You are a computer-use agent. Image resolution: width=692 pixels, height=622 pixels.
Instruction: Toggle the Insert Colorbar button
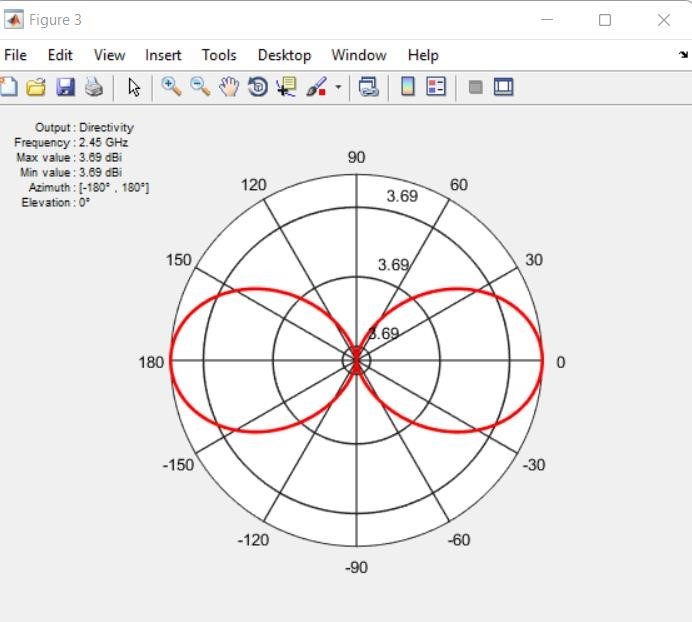pyautogui.click(x=408, y=87)
